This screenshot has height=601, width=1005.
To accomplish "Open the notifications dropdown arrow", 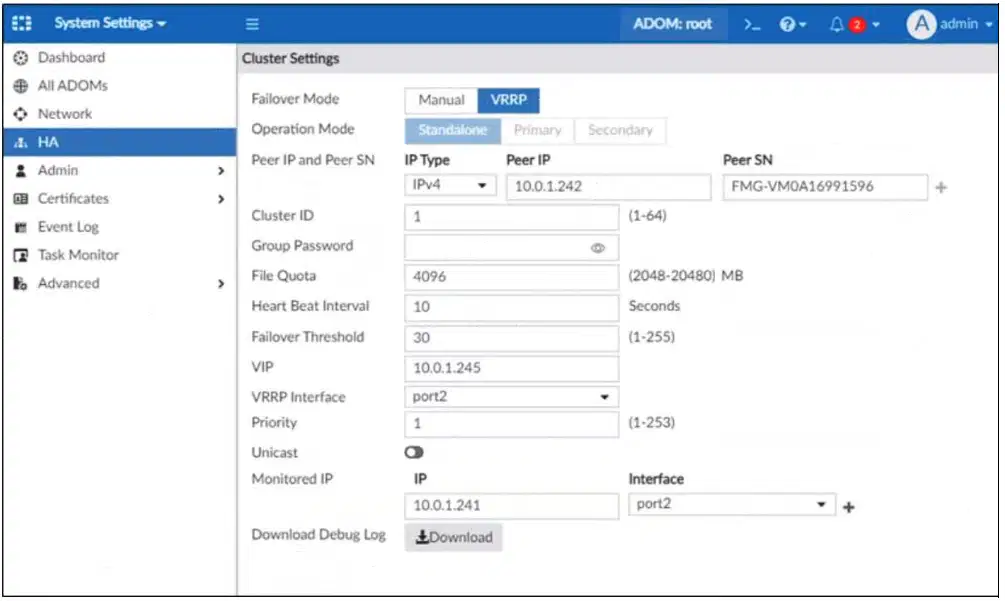I will [x=876, y=25].
